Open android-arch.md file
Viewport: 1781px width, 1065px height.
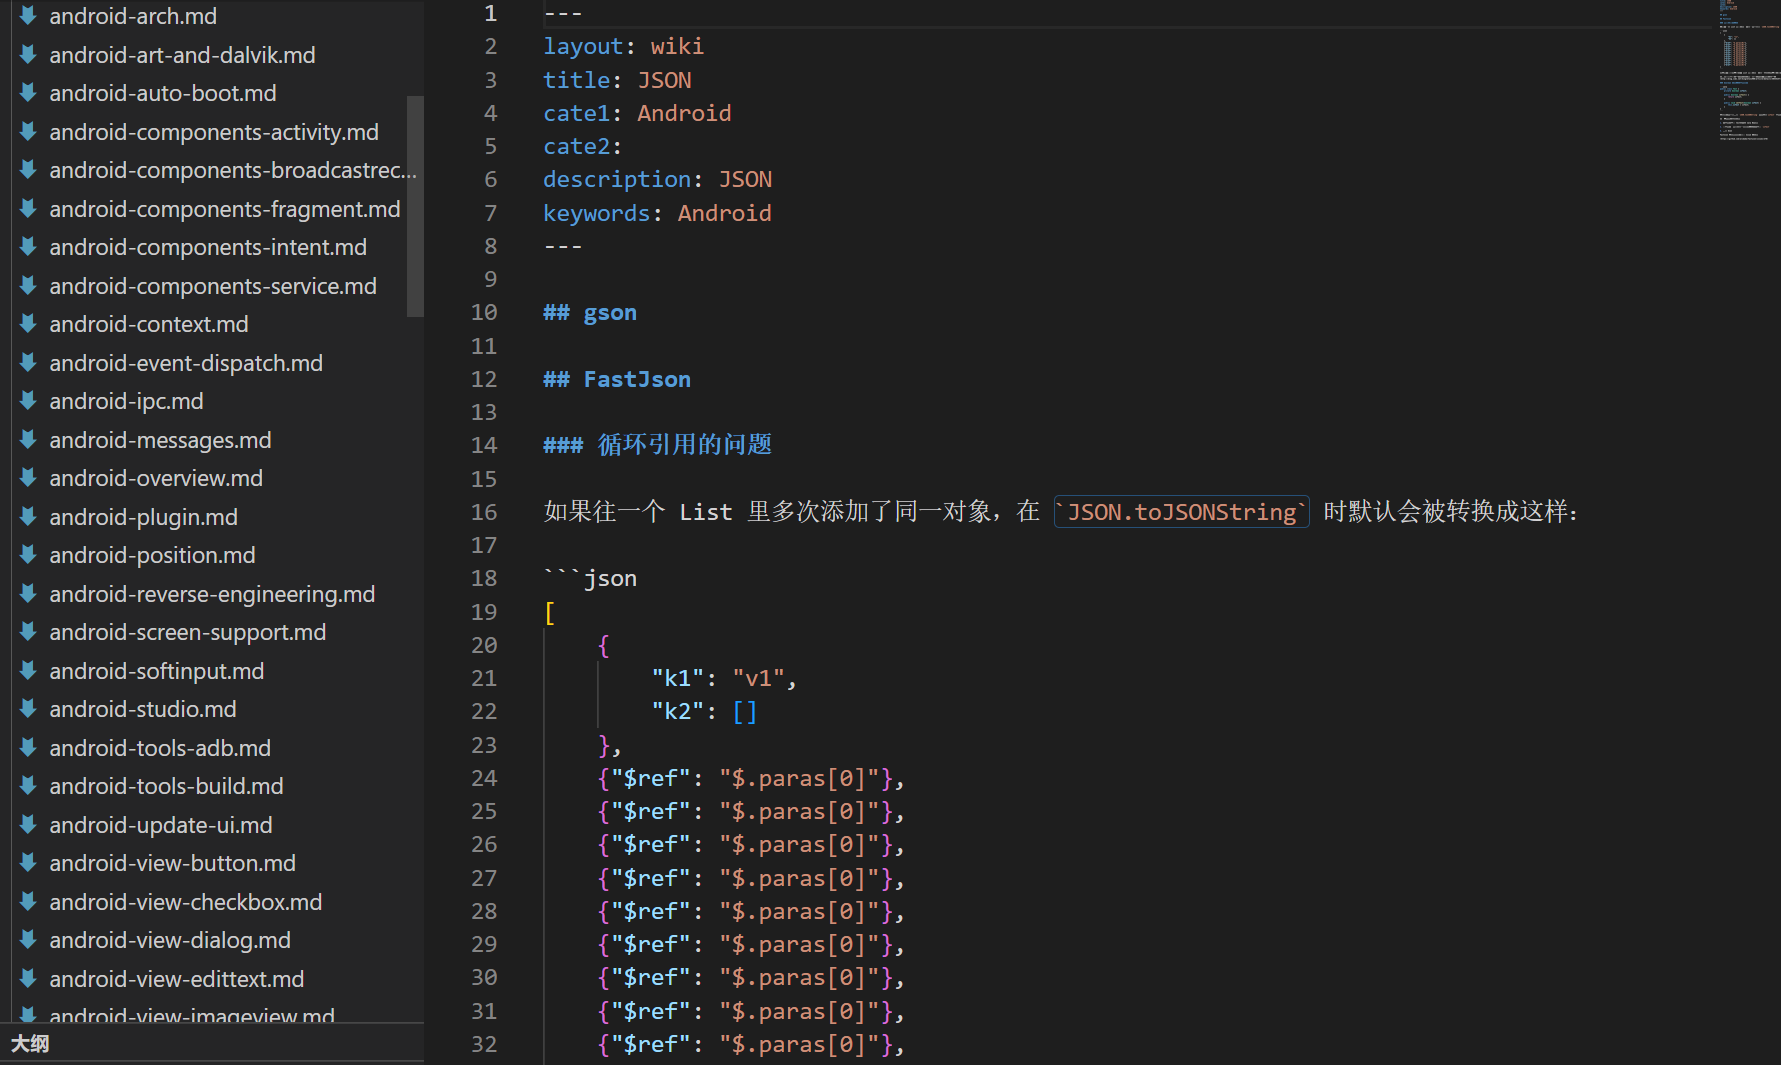coord(133,16)
